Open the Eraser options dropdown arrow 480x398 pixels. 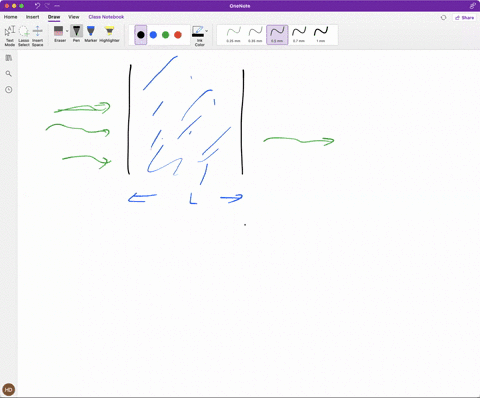pos(67,31)
